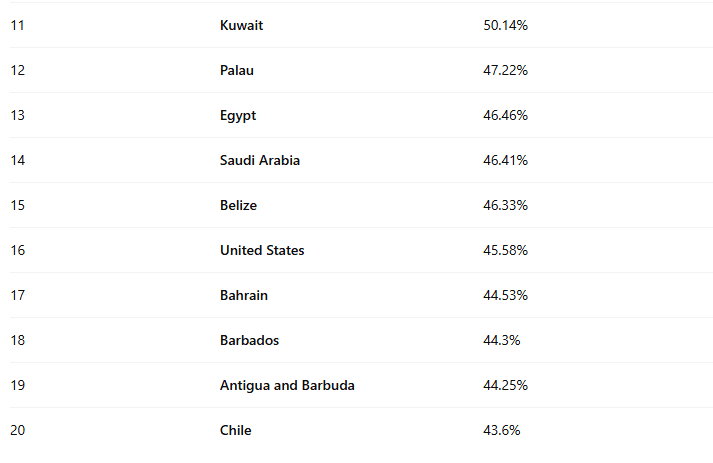
Task: Select the 44.3% value for Barbados
Action: (502, 340)
